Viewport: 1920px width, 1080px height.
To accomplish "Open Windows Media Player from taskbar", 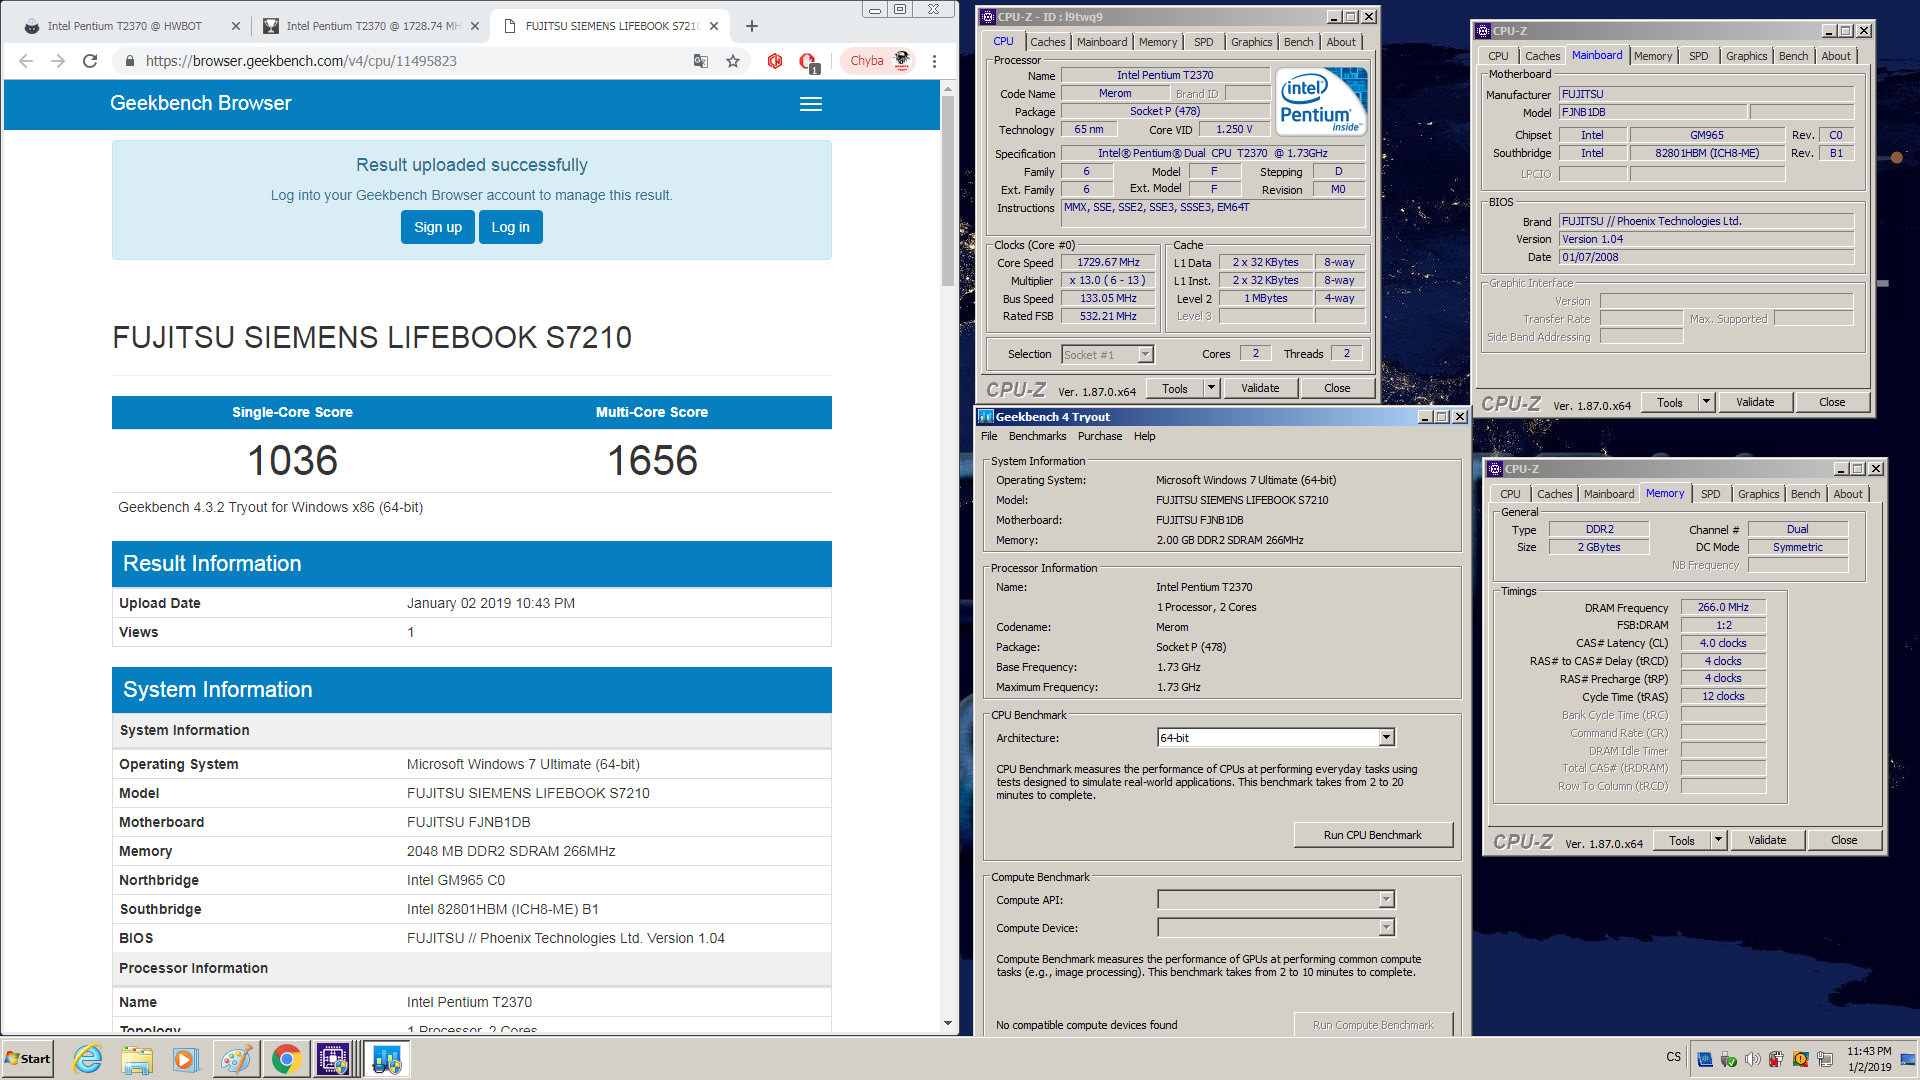I will [186, 1059].
